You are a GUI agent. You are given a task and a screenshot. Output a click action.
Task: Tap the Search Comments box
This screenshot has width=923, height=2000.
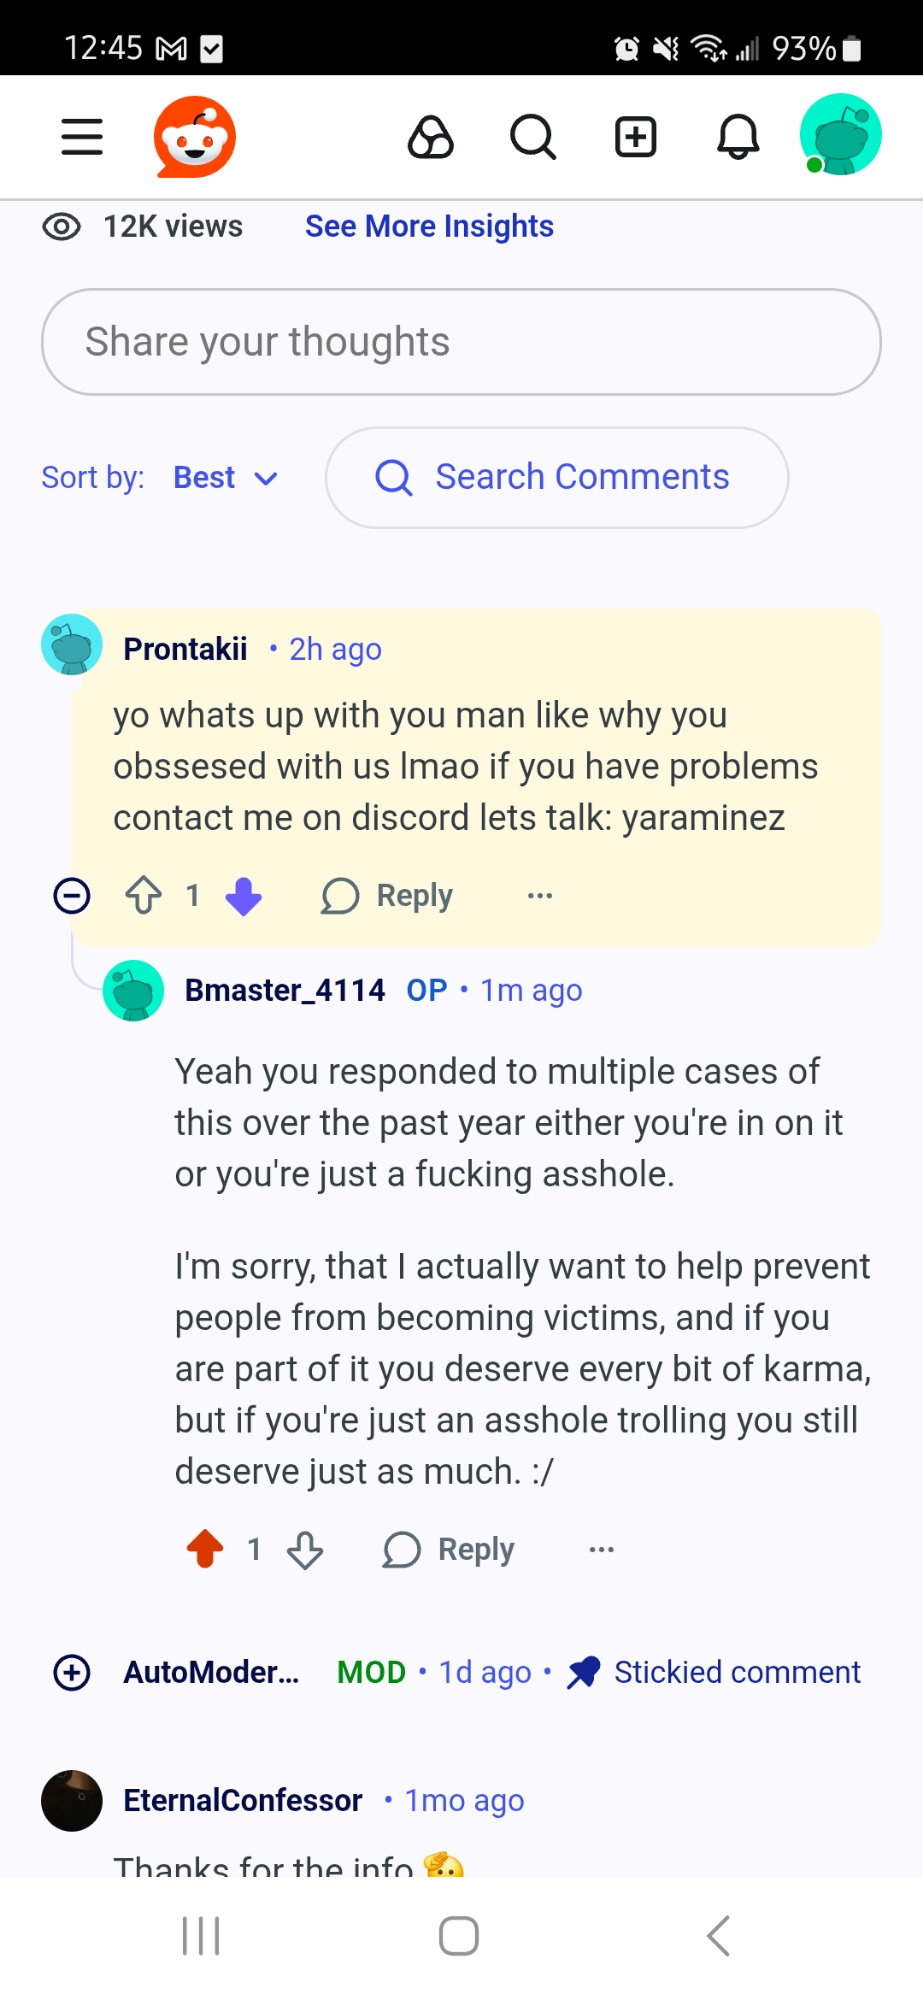pos(557,478)
